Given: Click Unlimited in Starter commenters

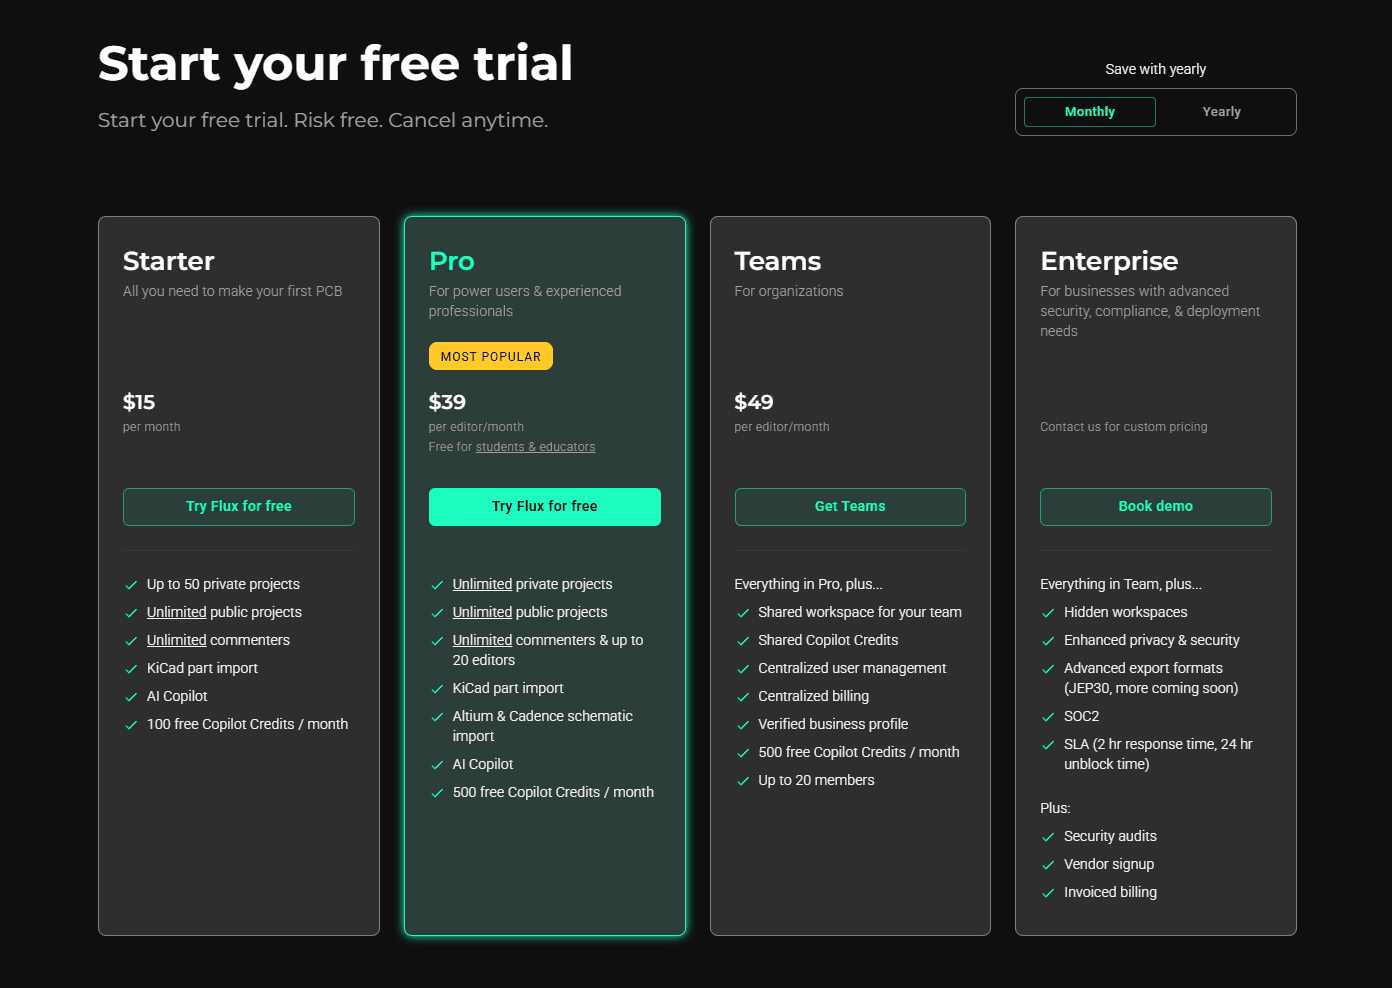Looking at the screenshot, I should [x=176, y=640].
